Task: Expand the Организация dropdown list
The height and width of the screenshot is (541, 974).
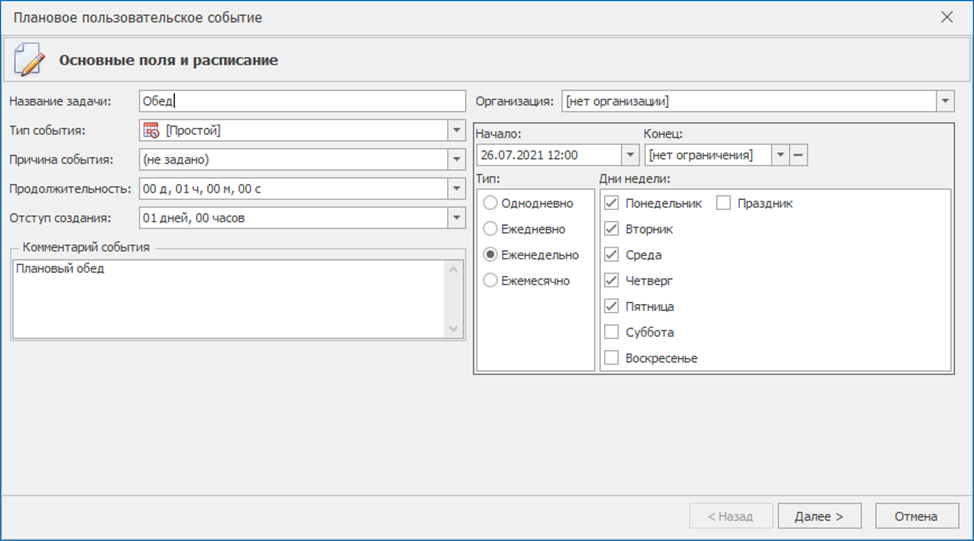Action: coord(945,101)
